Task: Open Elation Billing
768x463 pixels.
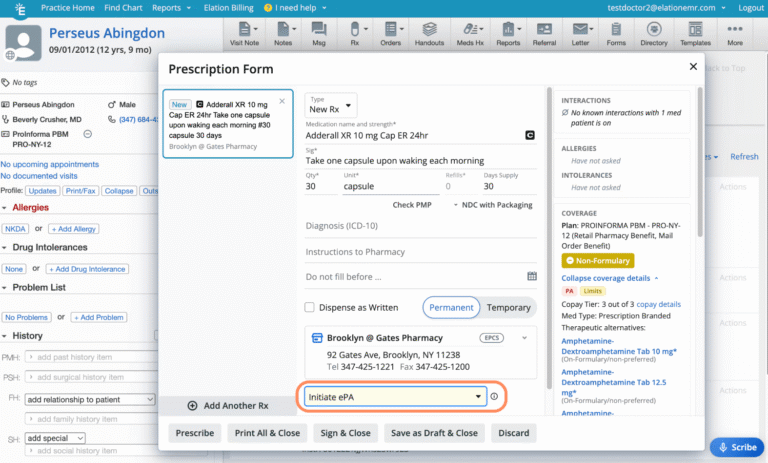Action: point(229,8)
